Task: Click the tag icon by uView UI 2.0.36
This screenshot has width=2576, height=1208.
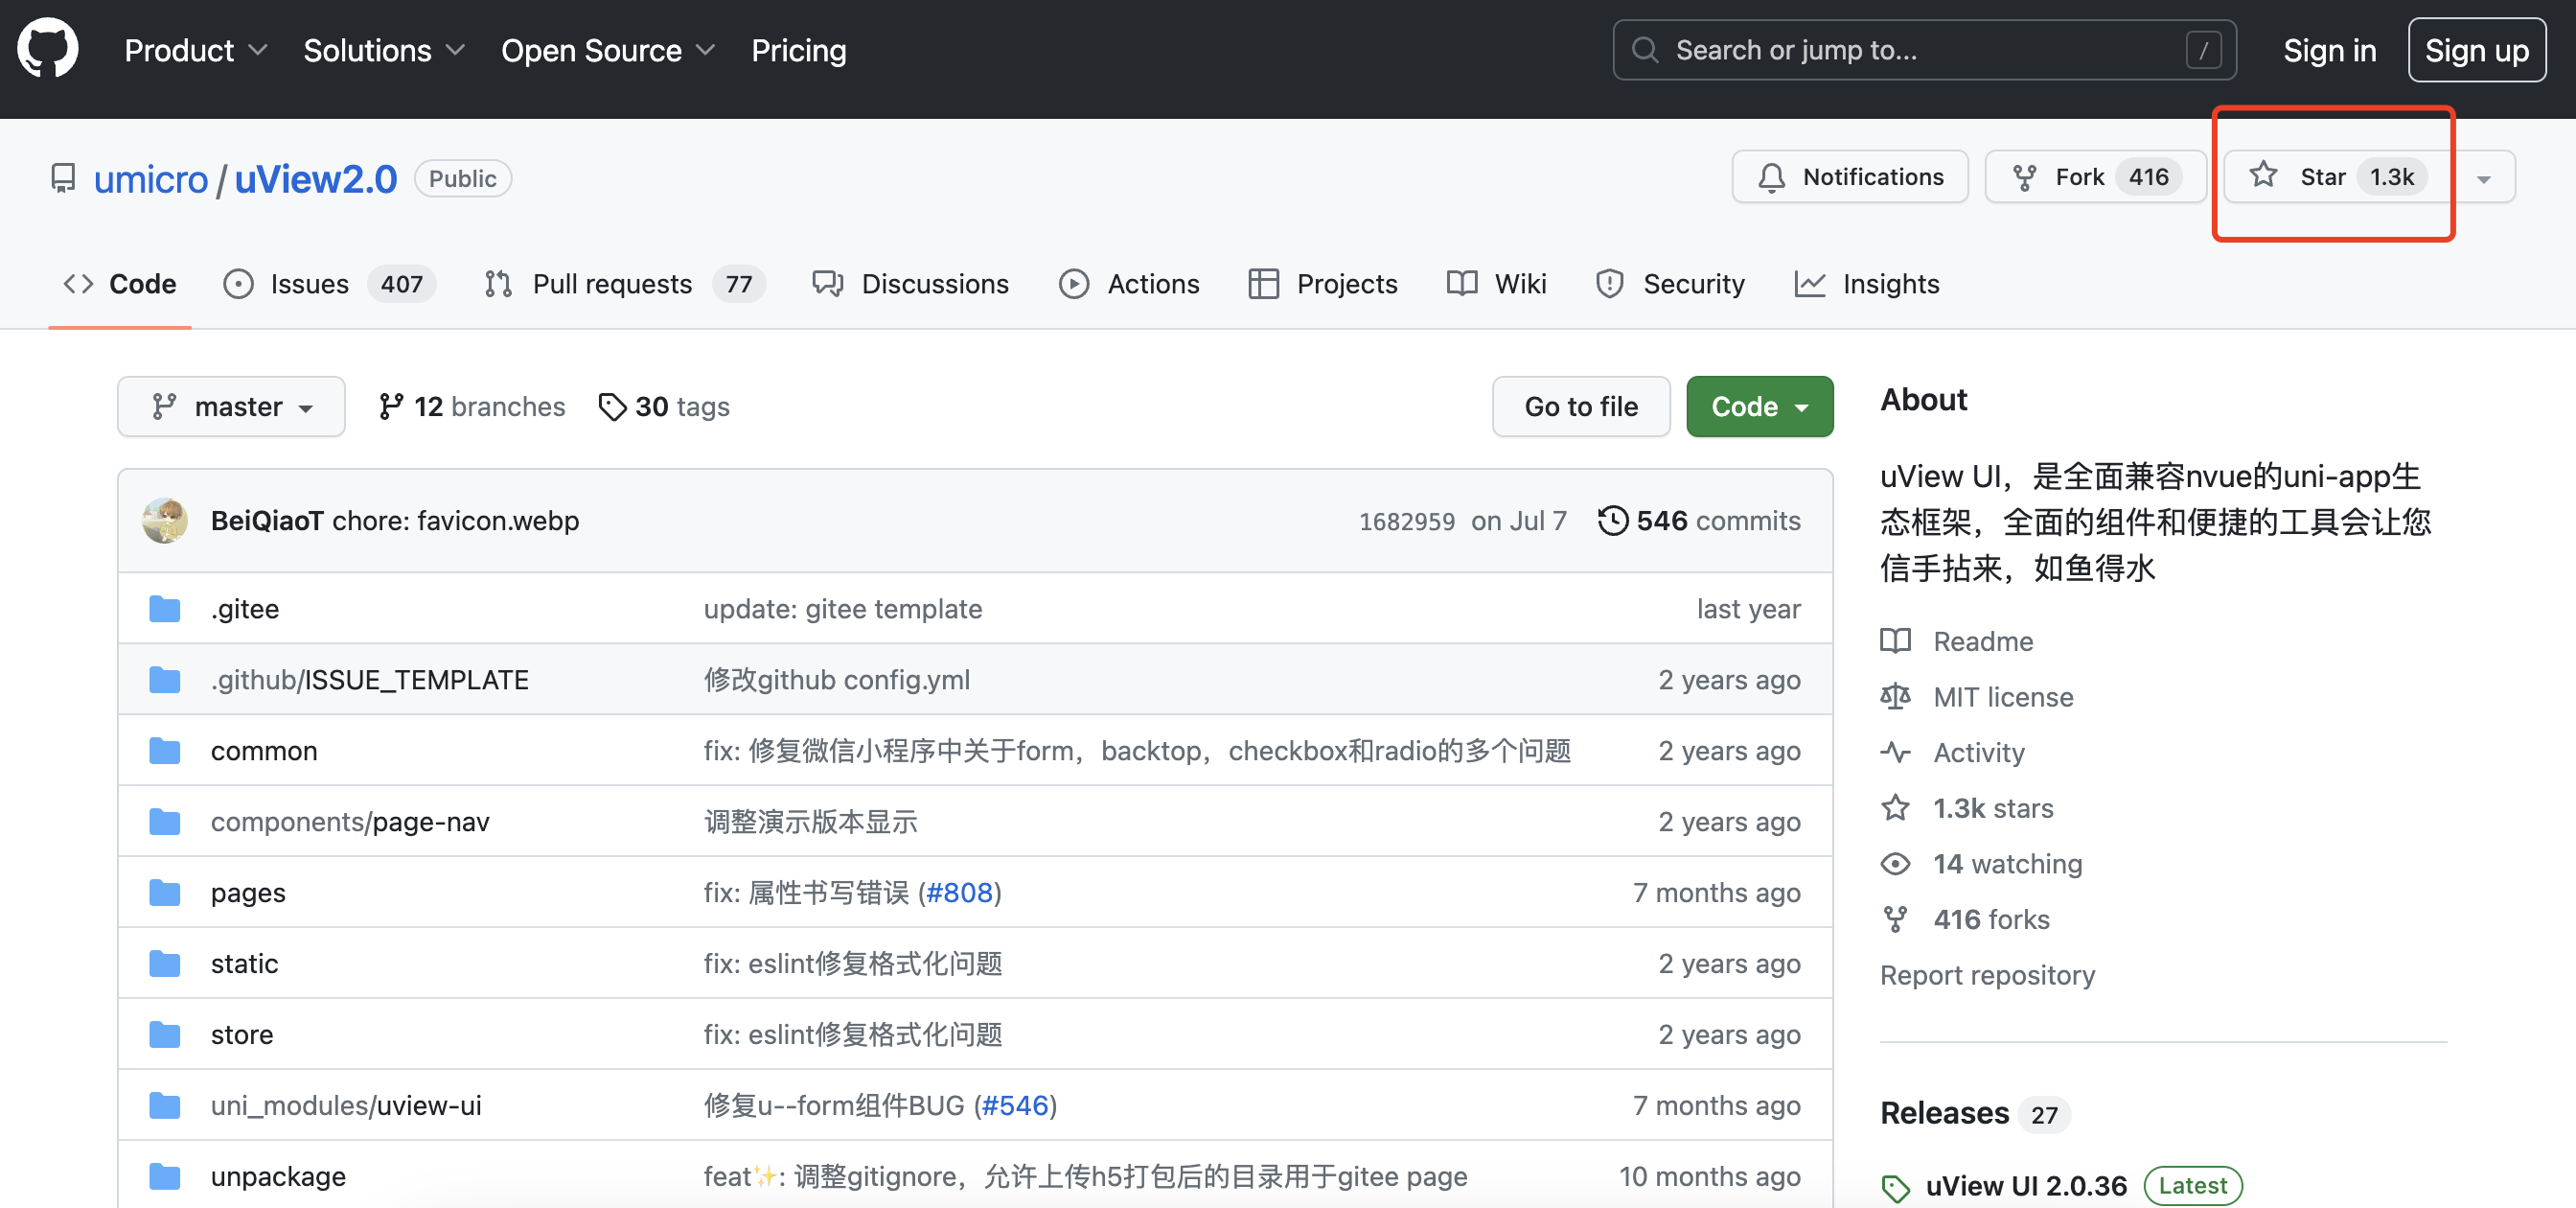Action: click(1895, 1188)
